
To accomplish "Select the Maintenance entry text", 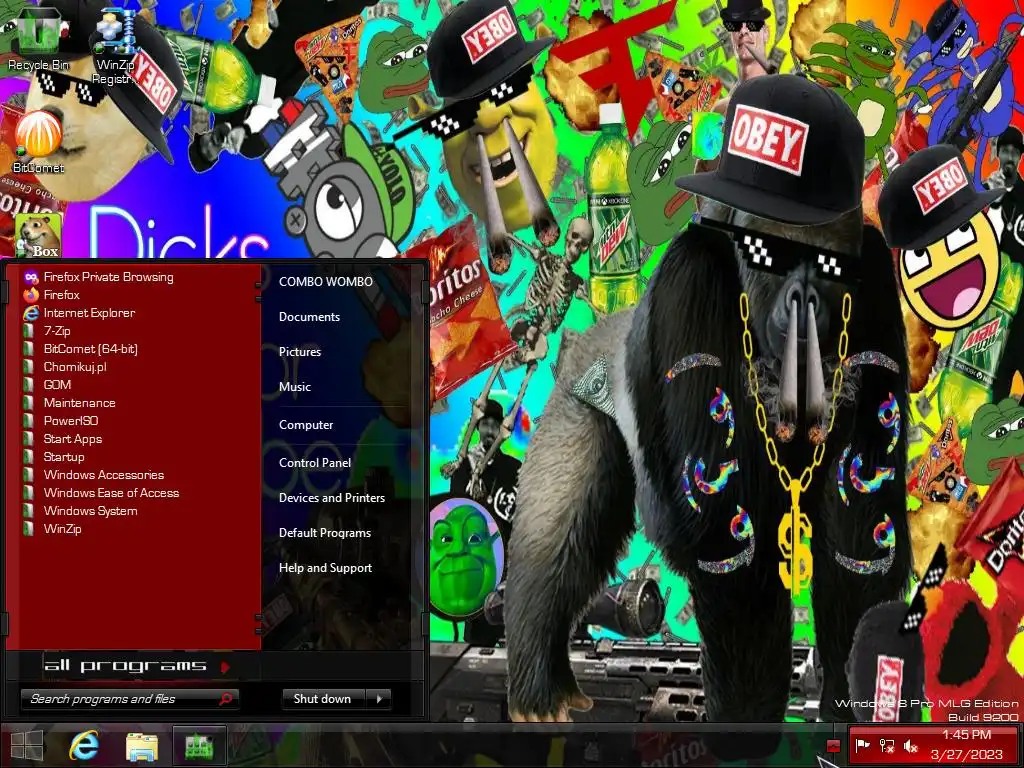I will [79, 403].
